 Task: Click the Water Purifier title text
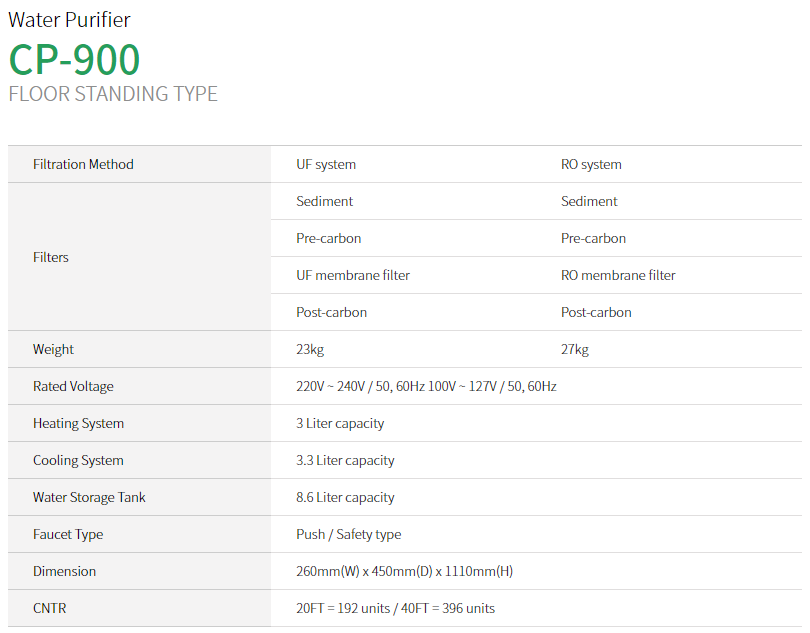tap(69, 19)
